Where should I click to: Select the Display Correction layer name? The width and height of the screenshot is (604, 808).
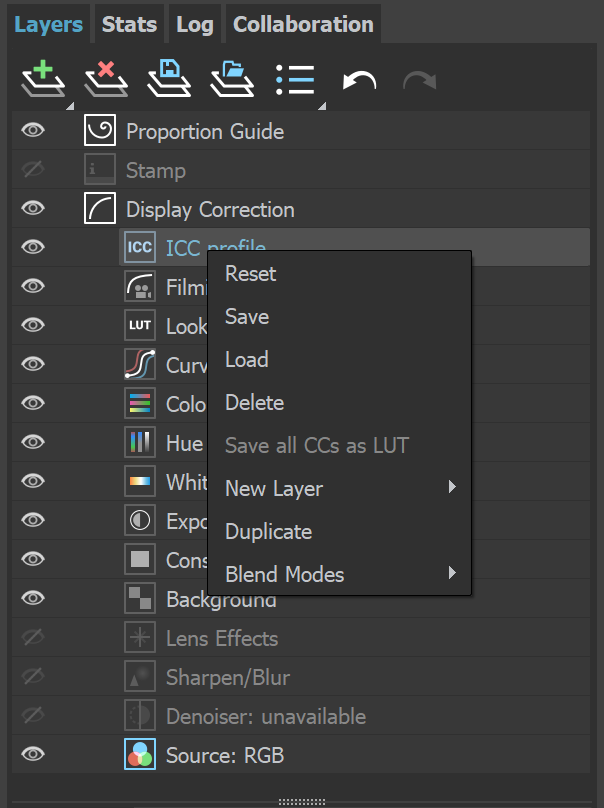coord(210,210)
